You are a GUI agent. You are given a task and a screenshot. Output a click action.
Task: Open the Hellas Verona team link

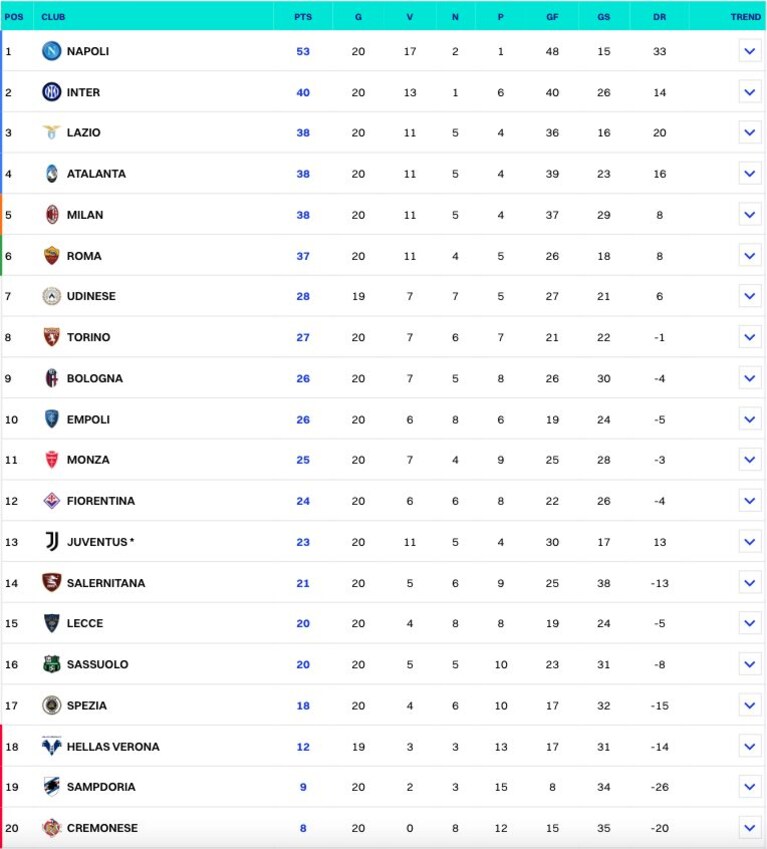point(113,747)
